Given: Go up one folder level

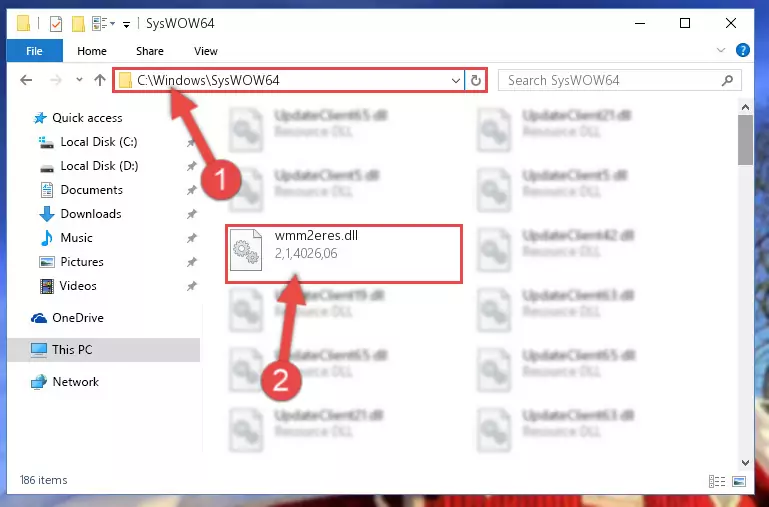Looking at the screenshot, I should pos(100,80).
